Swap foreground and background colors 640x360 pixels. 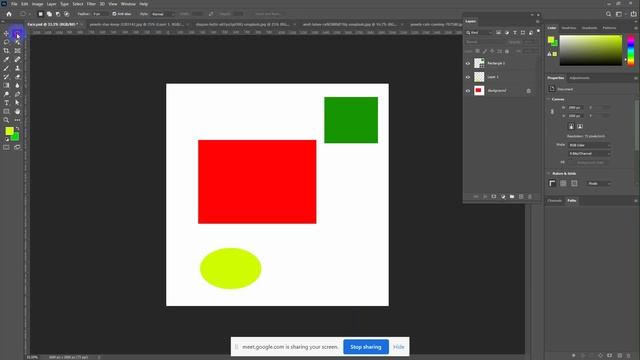tap(17, 129)
